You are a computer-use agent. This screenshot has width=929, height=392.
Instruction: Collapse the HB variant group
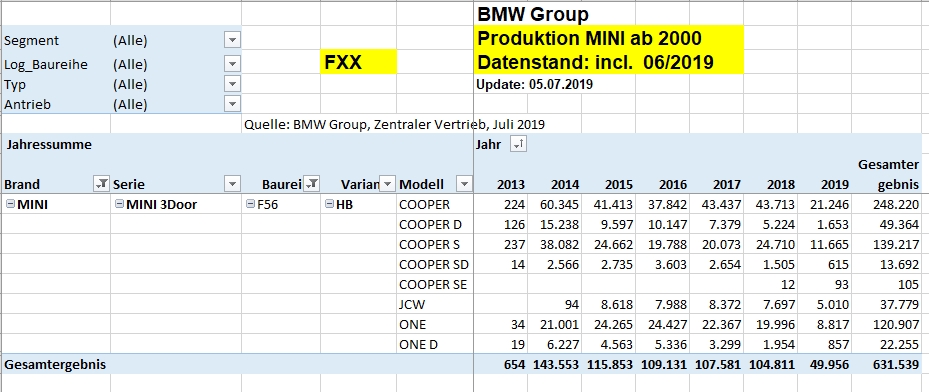pos(329,204)
